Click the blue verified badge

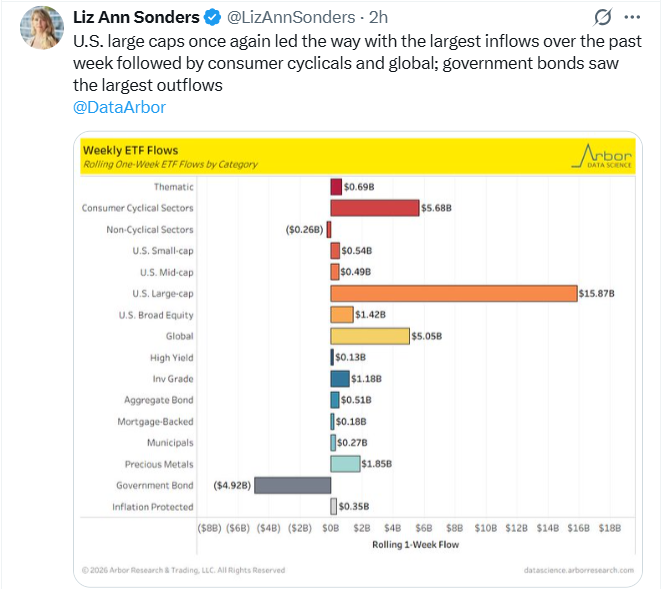[x=213, y=17]
